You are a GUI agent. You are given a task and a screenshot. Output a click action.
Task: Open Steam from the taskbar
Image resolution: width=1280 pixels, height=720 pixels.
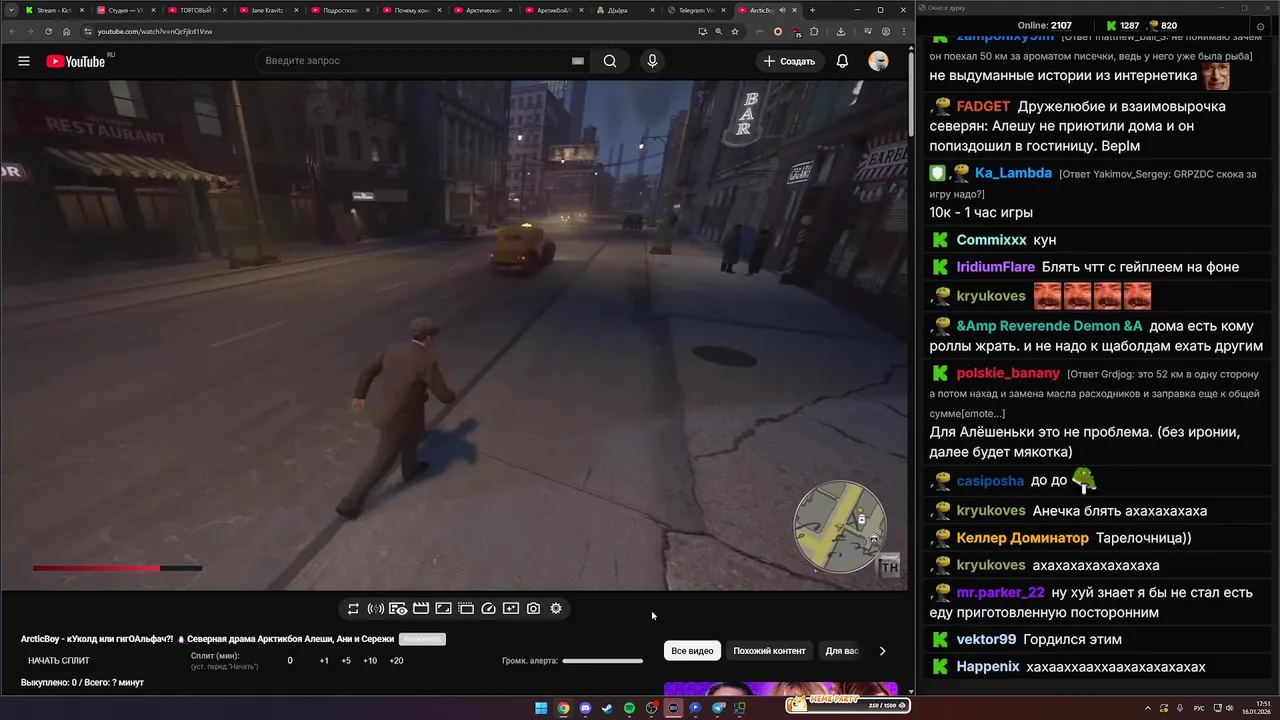click(x=607, y=708)
